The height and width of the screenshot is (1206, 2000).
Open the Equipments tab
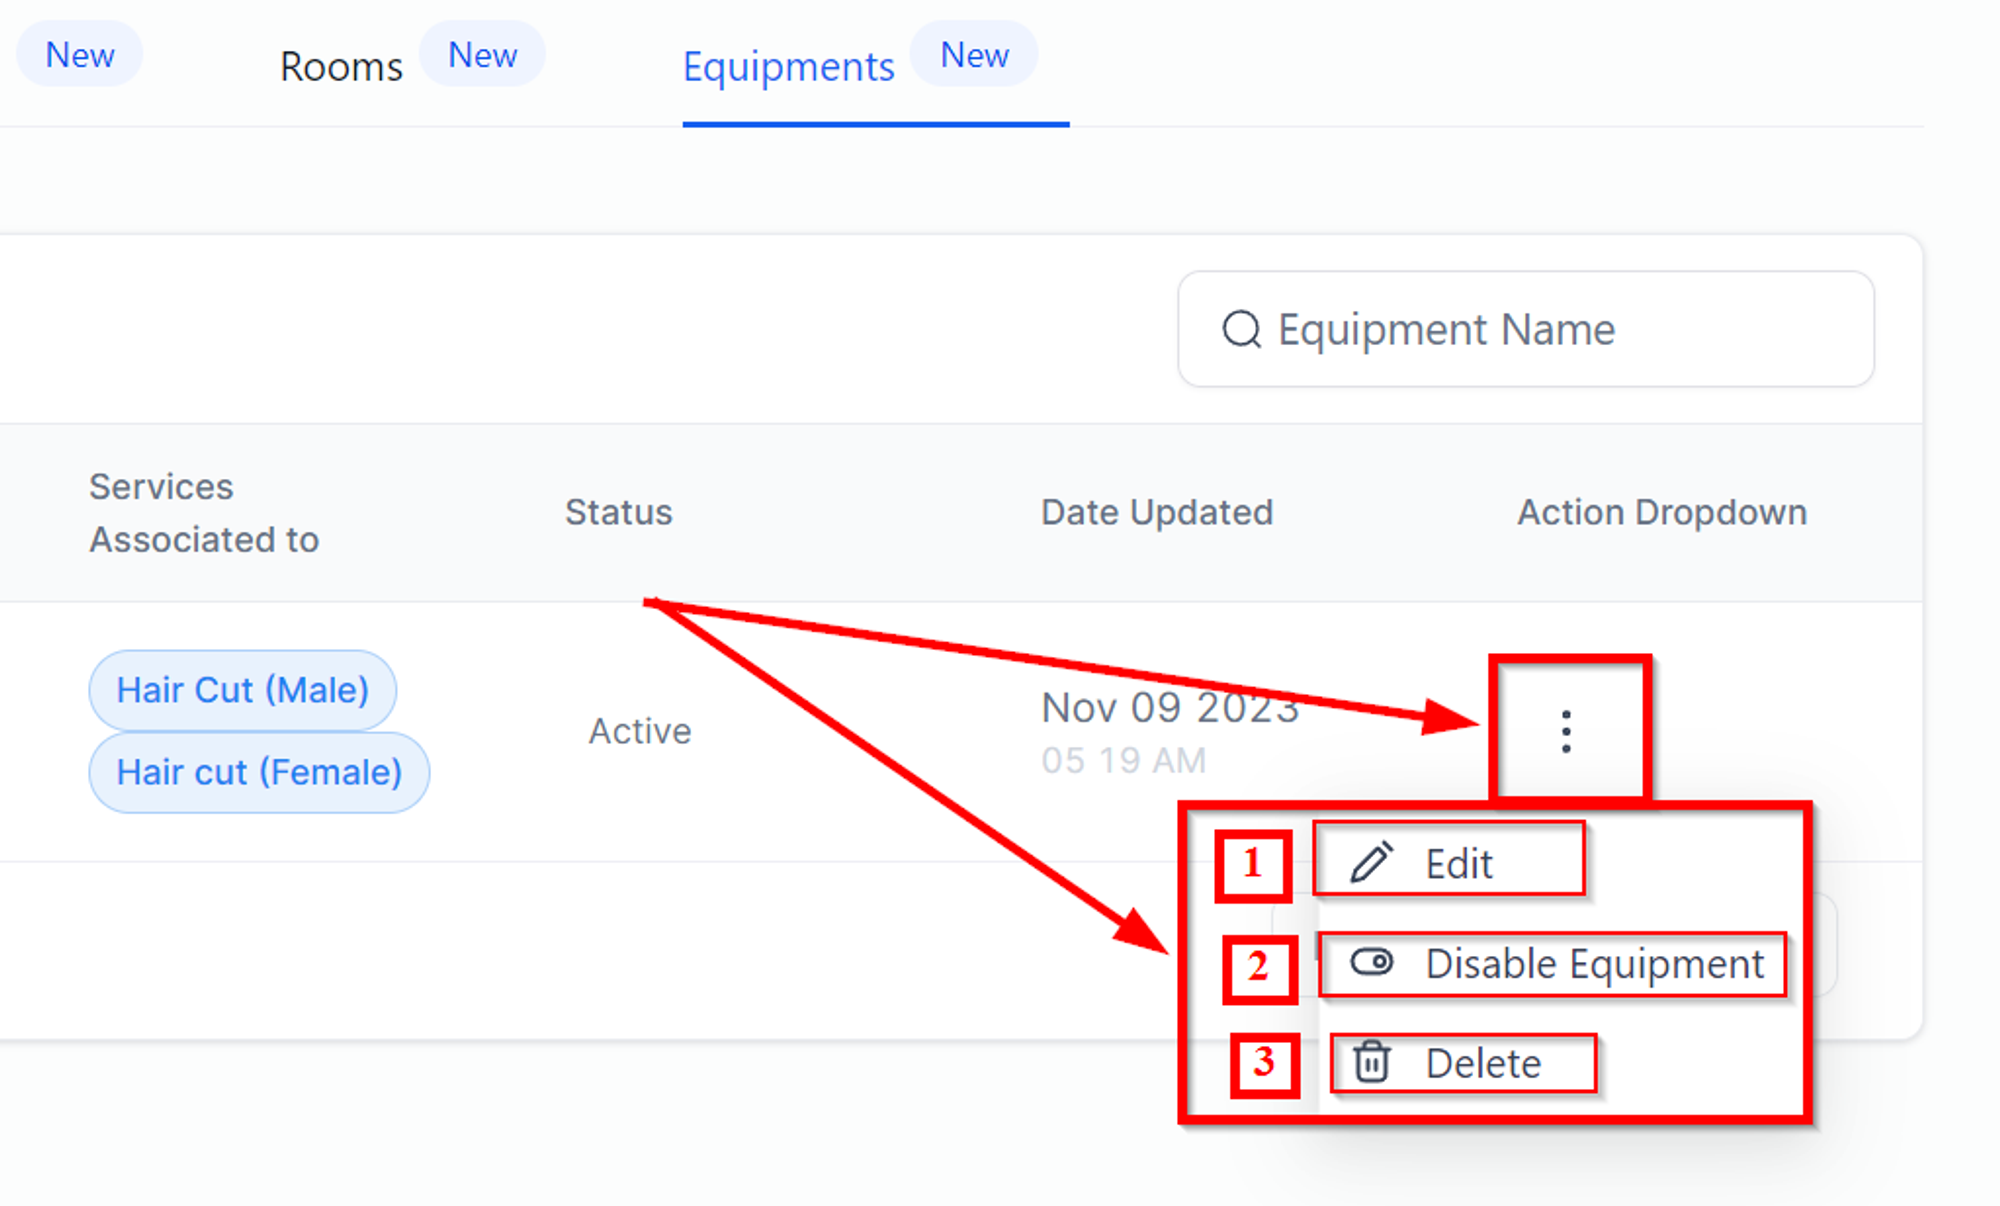point(788,67)
